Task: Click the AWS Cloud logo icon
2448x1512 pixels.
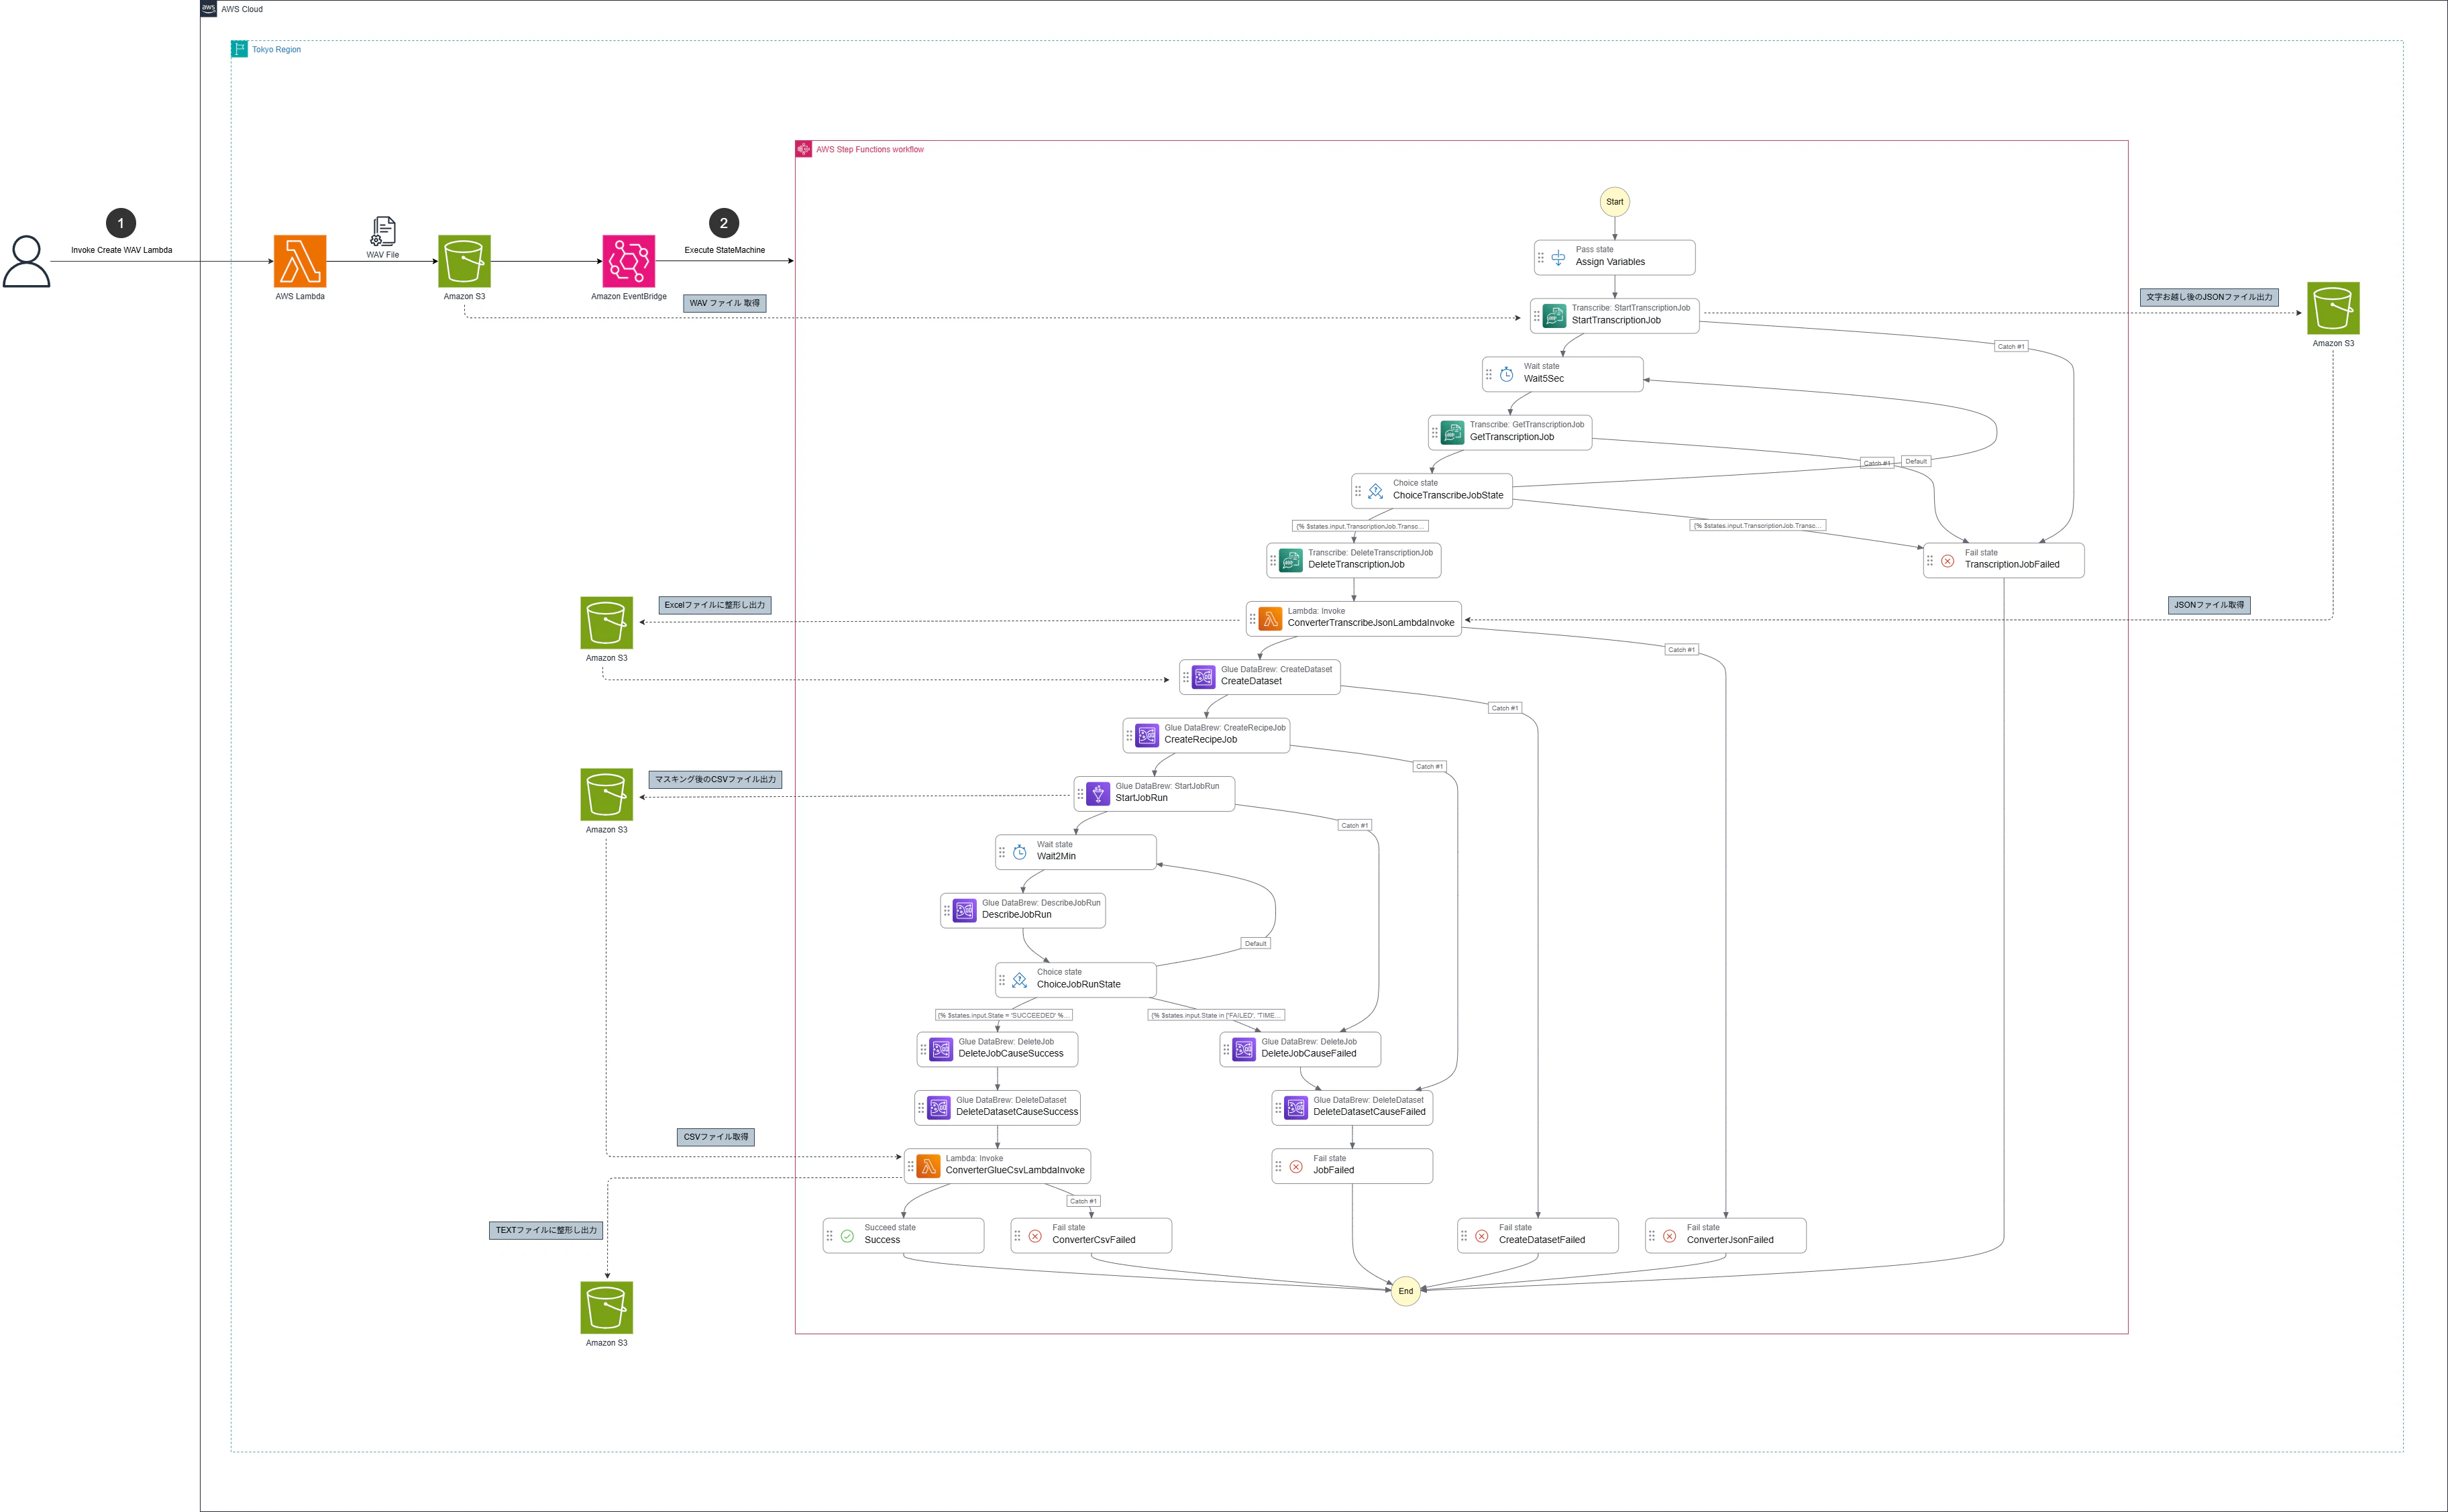Action: 209,9
